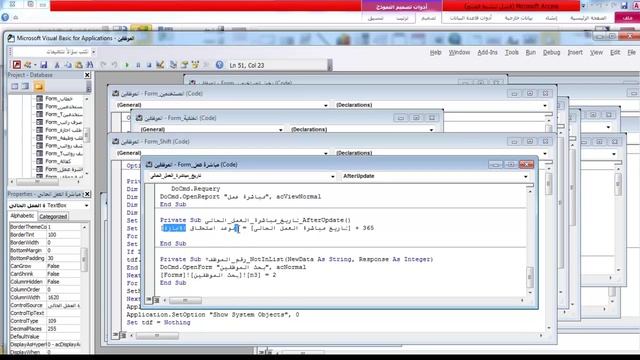Select the BottomPadding property row

tap(44, 258)
